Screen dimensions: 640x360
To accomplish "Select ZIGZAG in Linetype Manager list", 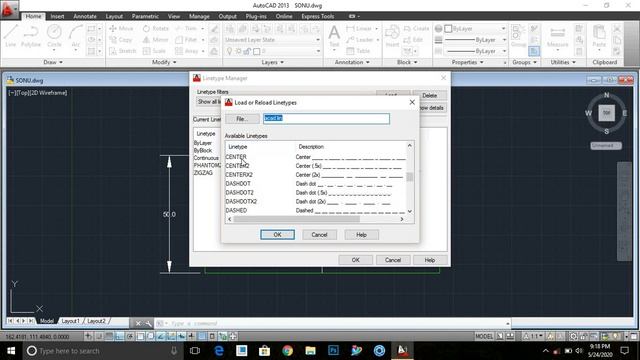I will pyautogui.click(x=203, y=173).
